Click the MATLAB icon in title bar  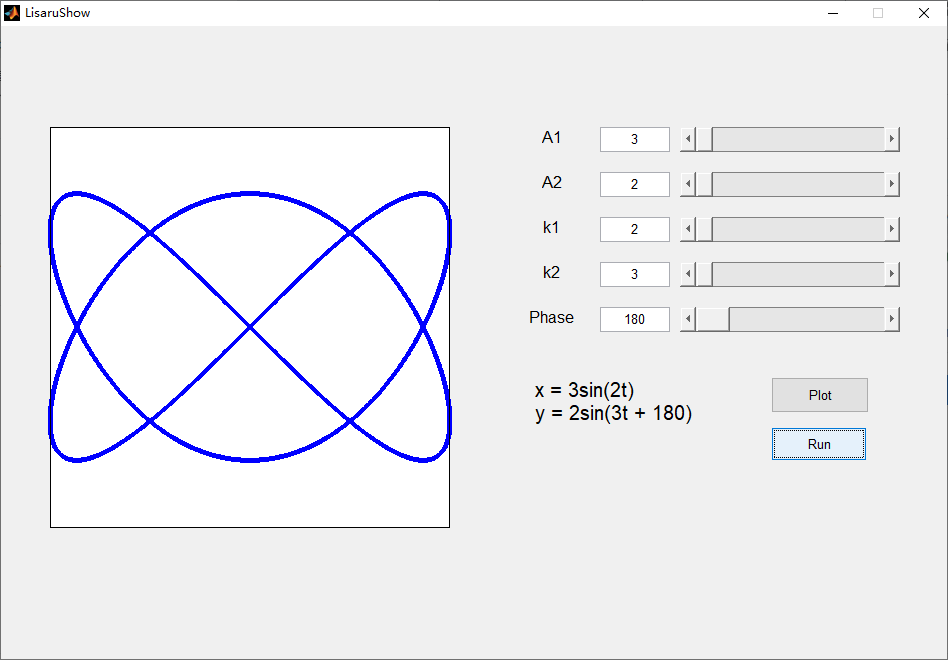coord(12,13)
